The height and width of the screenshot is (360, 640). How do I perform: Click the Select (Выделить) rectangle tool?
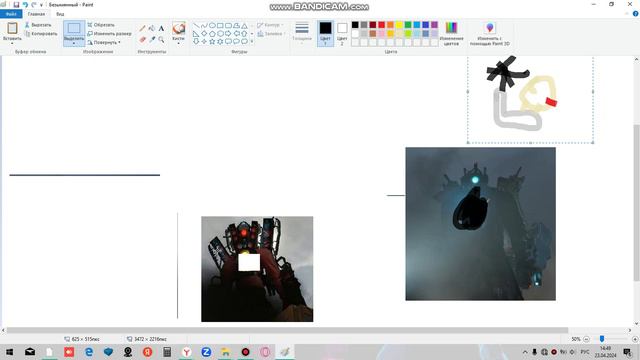[74, 29]
